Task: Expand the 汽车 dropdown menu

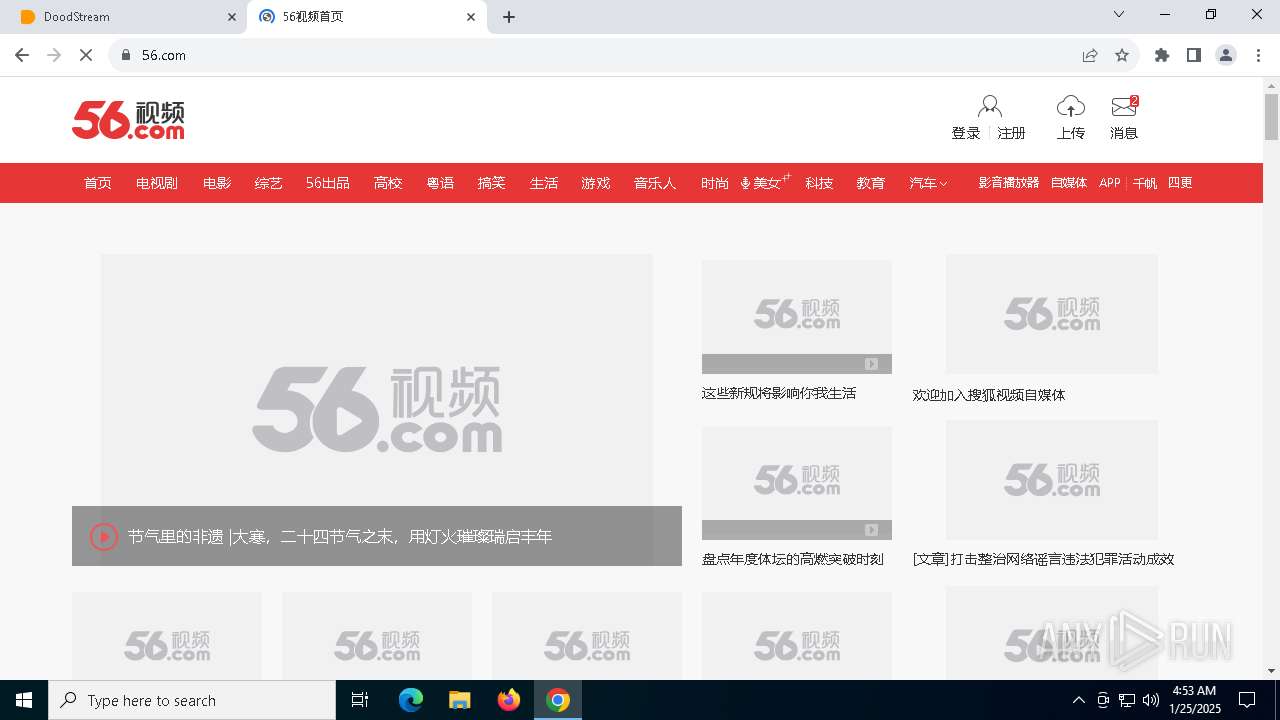Action: pos(928,183)
